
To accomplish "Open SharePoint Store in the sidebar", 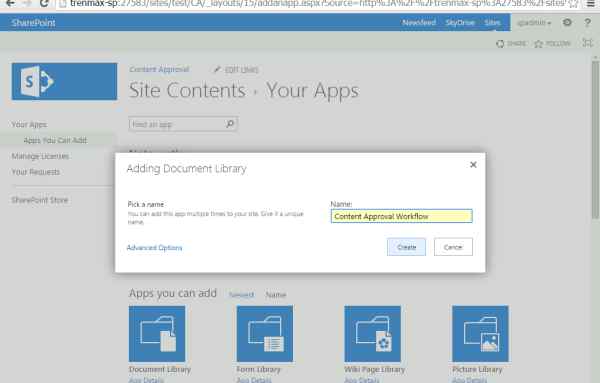I will click(x=40, y=200).
